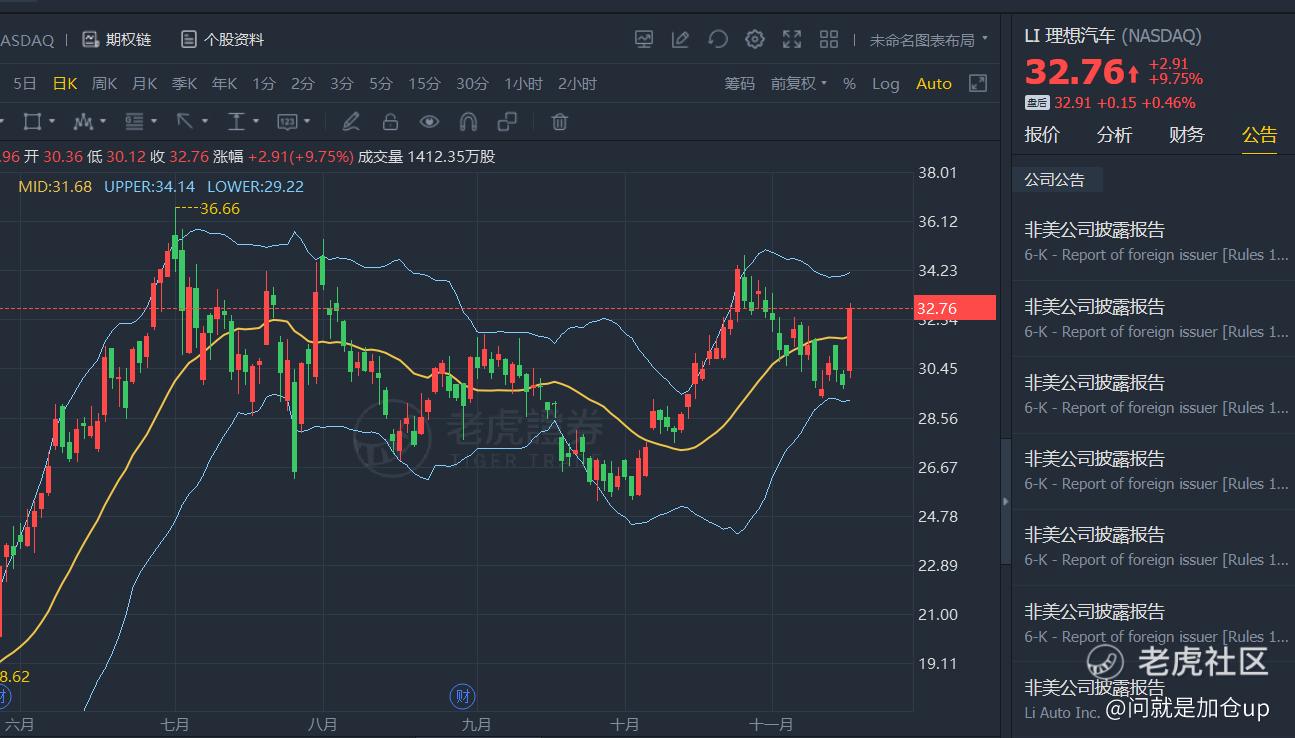Image resolution: width=1295 pixels, height=738 pixels.
Task: Delete drawings with trash icon
Action: (560, 122)
